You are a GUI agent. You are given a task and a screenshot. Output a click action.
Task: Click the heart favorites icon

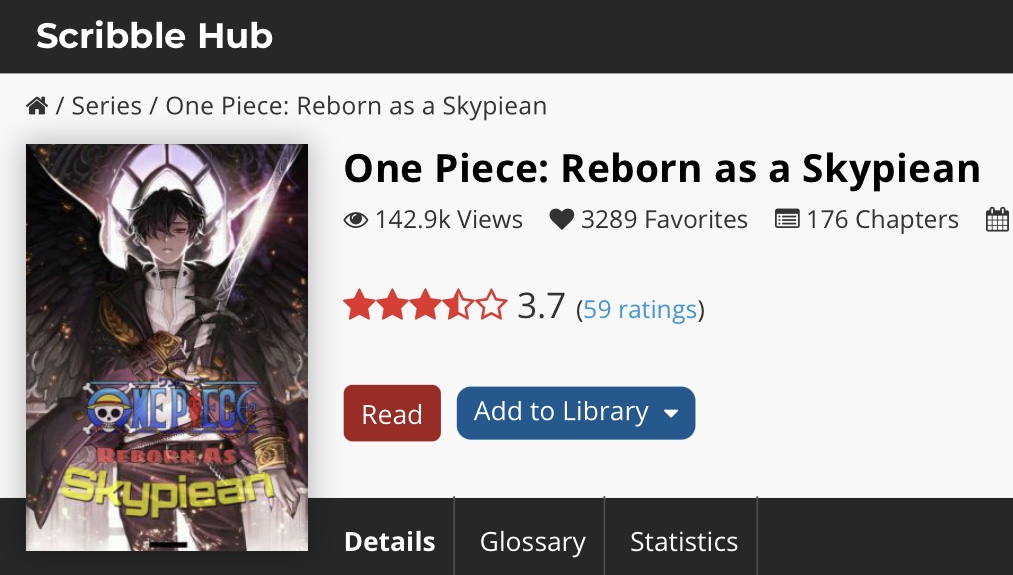(562, 220)
